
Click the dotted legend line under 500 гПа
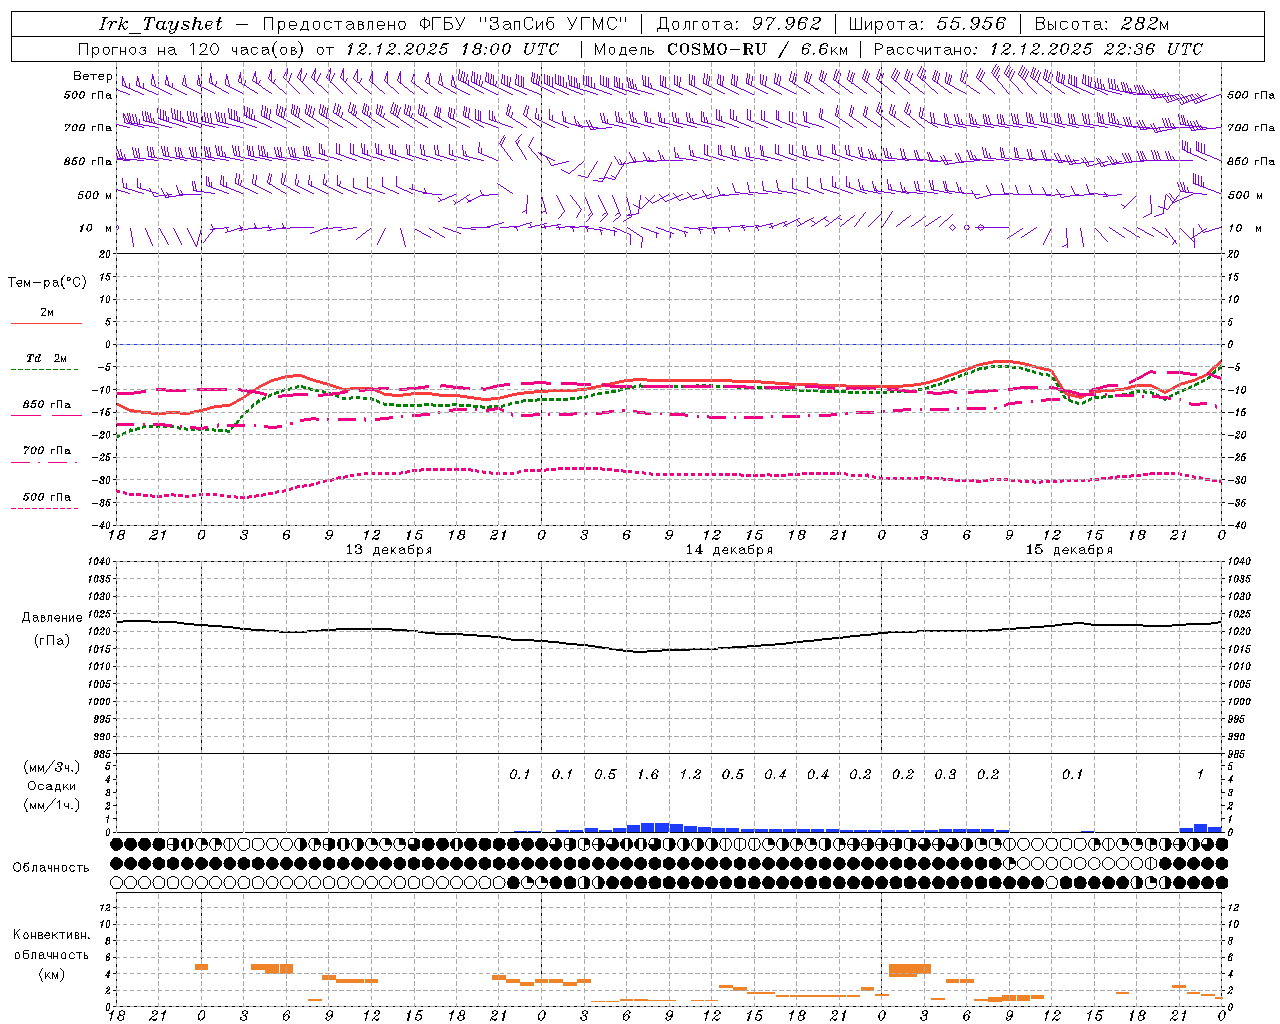(44, 509)
